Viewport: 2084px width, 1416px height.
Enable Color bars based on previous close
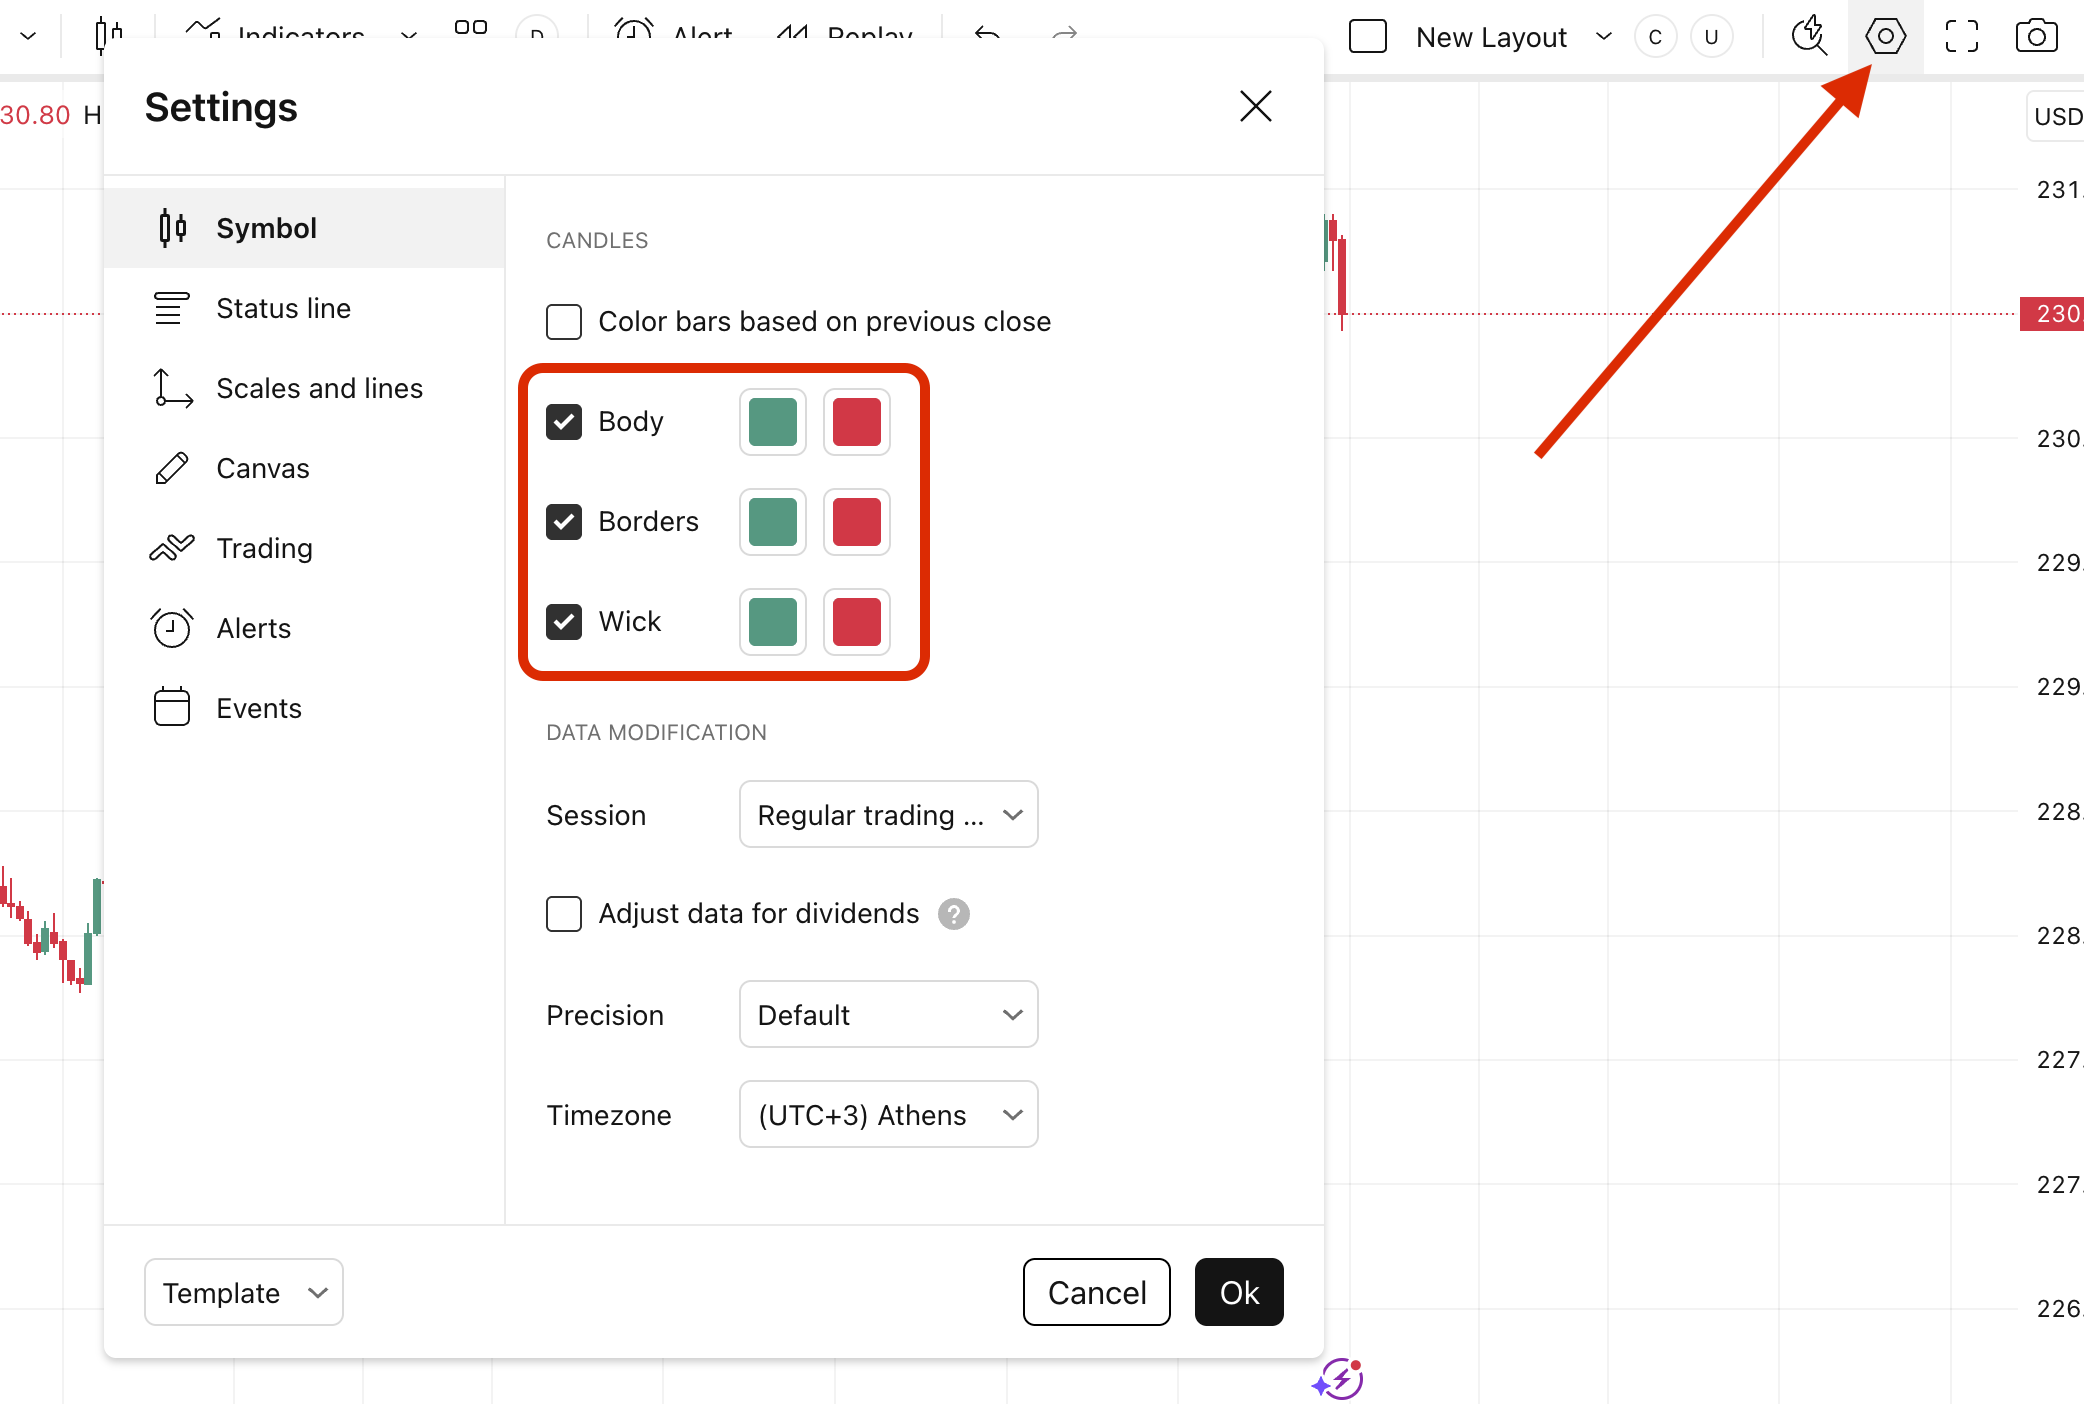pos(564,322)
